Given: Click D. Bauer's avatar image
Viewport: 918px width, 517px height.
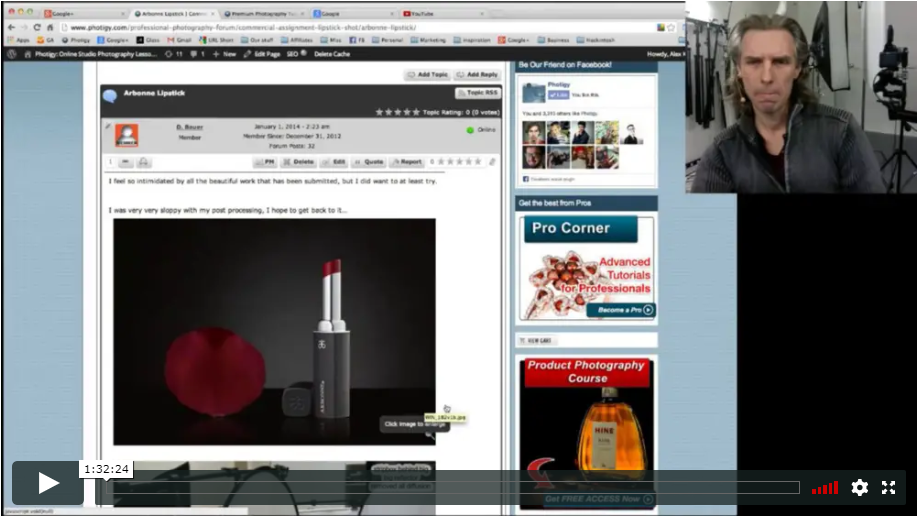Looking at the screenshot, I should [126, 135].
